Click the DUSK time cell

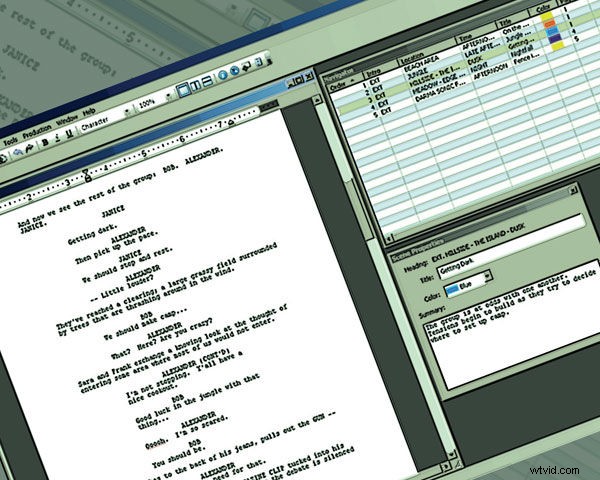tap(474, 61)
